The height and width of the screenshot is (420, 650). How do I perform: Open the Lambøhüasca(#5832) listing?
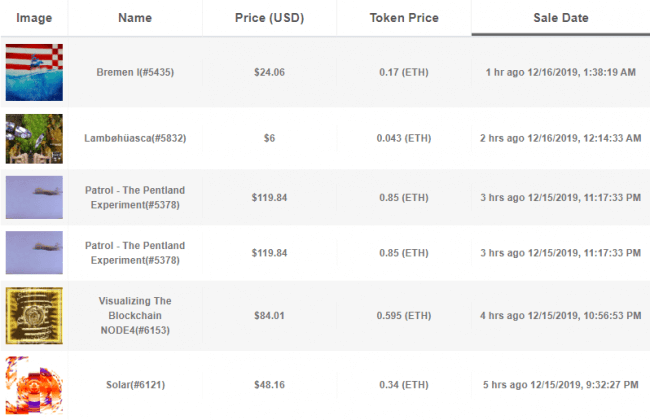pos(135,138)
